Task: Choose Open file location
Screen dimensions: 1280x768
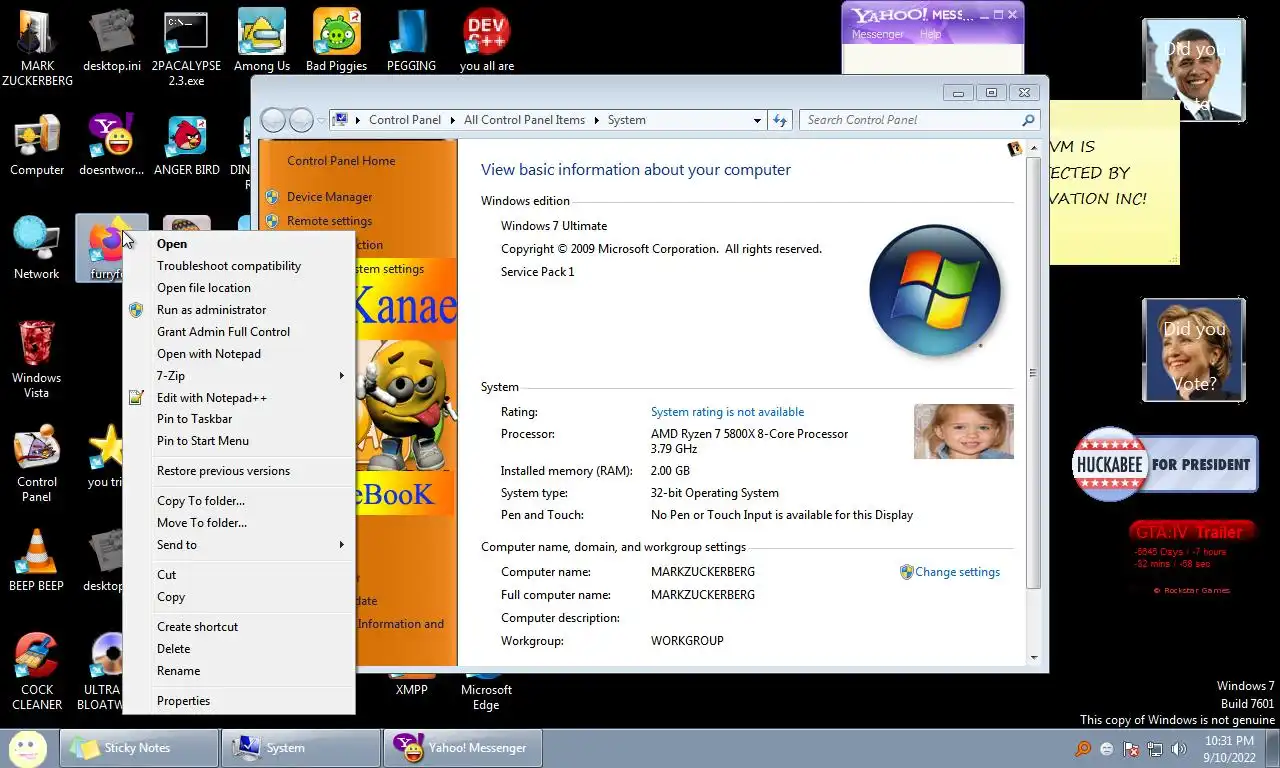Action: 239,288
